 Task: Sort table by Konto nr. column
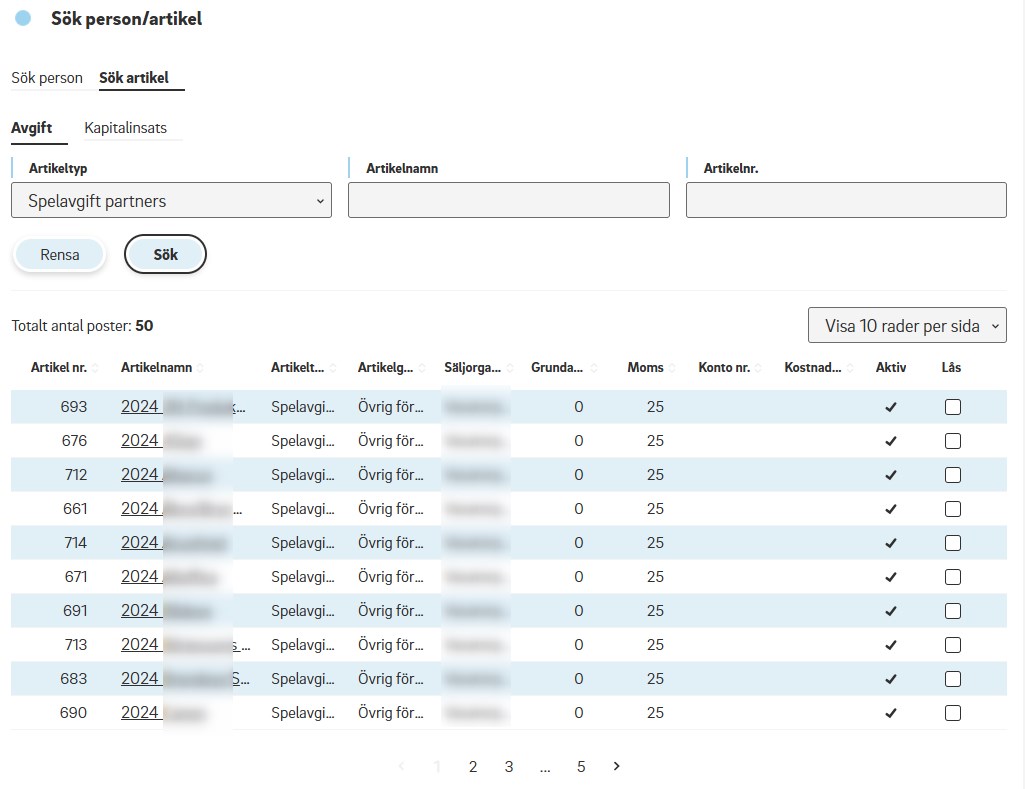[724, 367]
